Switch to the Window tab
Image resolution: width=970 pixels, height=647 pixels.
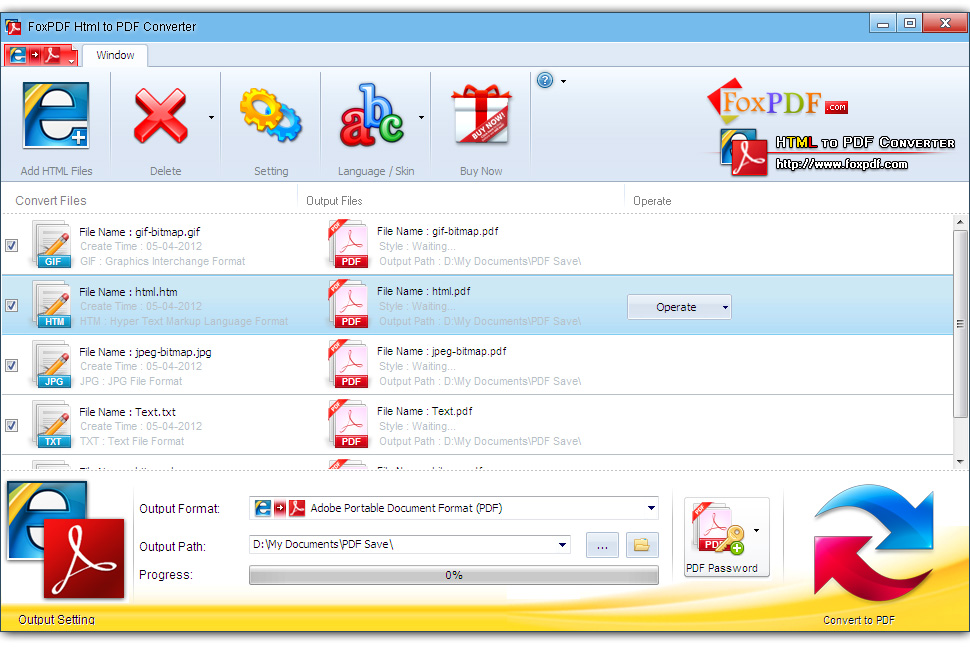coord(115,55)
